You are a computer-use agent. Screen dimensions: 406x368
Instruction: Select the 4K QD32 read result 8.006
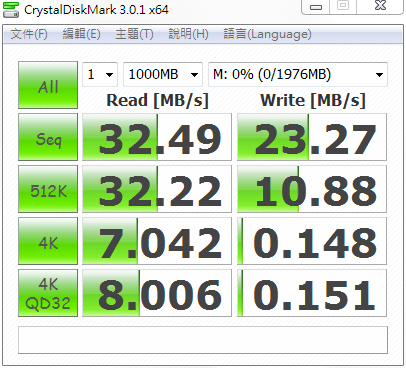pyautogui.click(x=157, y=293)
